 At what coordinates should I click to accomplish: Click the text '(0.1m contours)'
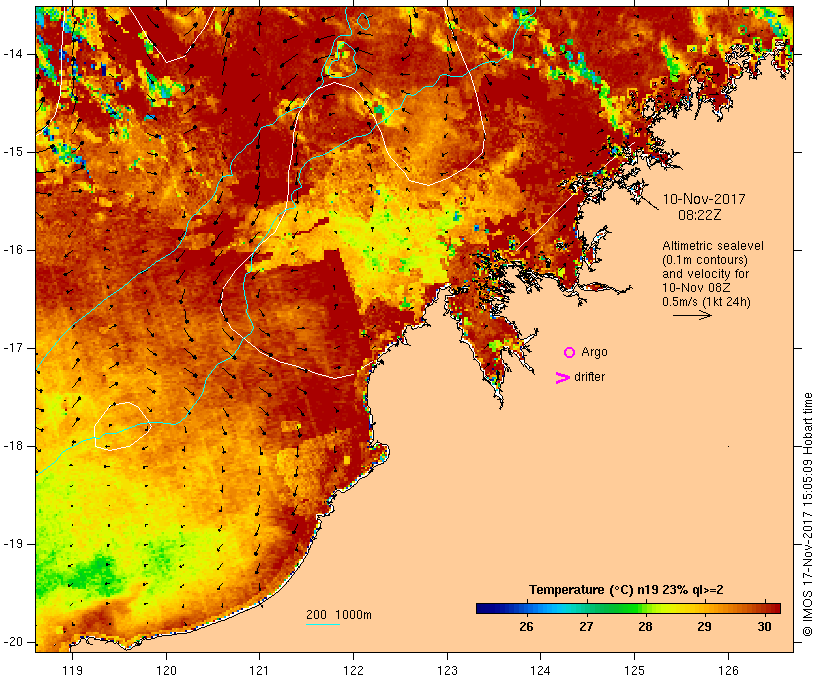[x=705, y=260]
